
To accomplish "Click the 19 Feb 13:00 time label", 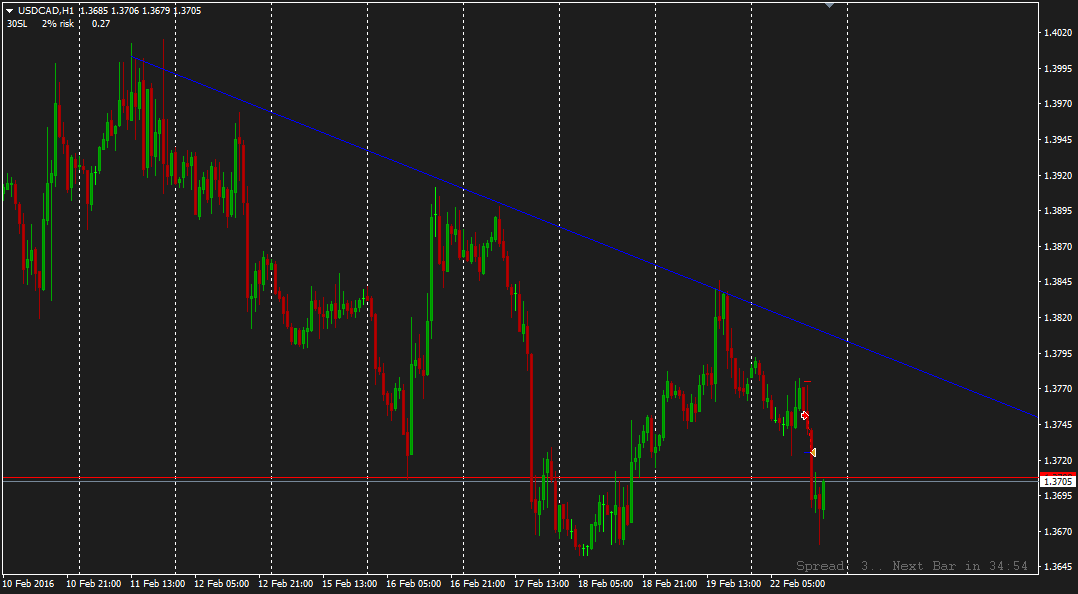I will click(x=734, y=584).
